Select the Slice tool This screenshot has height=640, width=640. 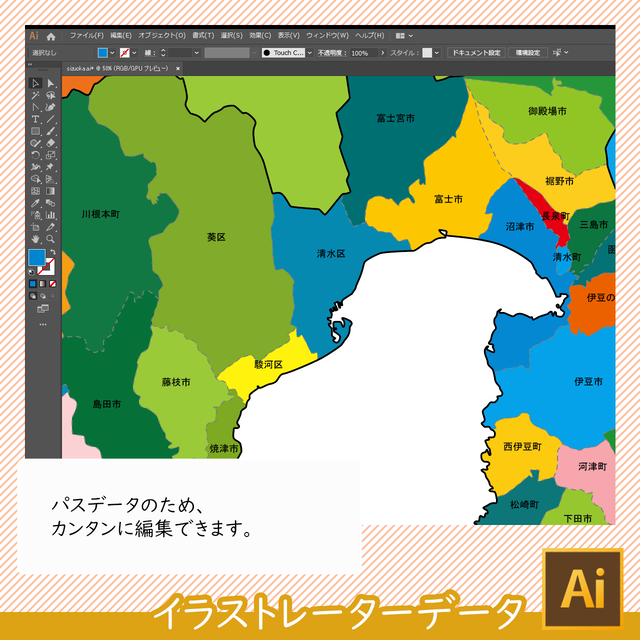pos(51,227)
